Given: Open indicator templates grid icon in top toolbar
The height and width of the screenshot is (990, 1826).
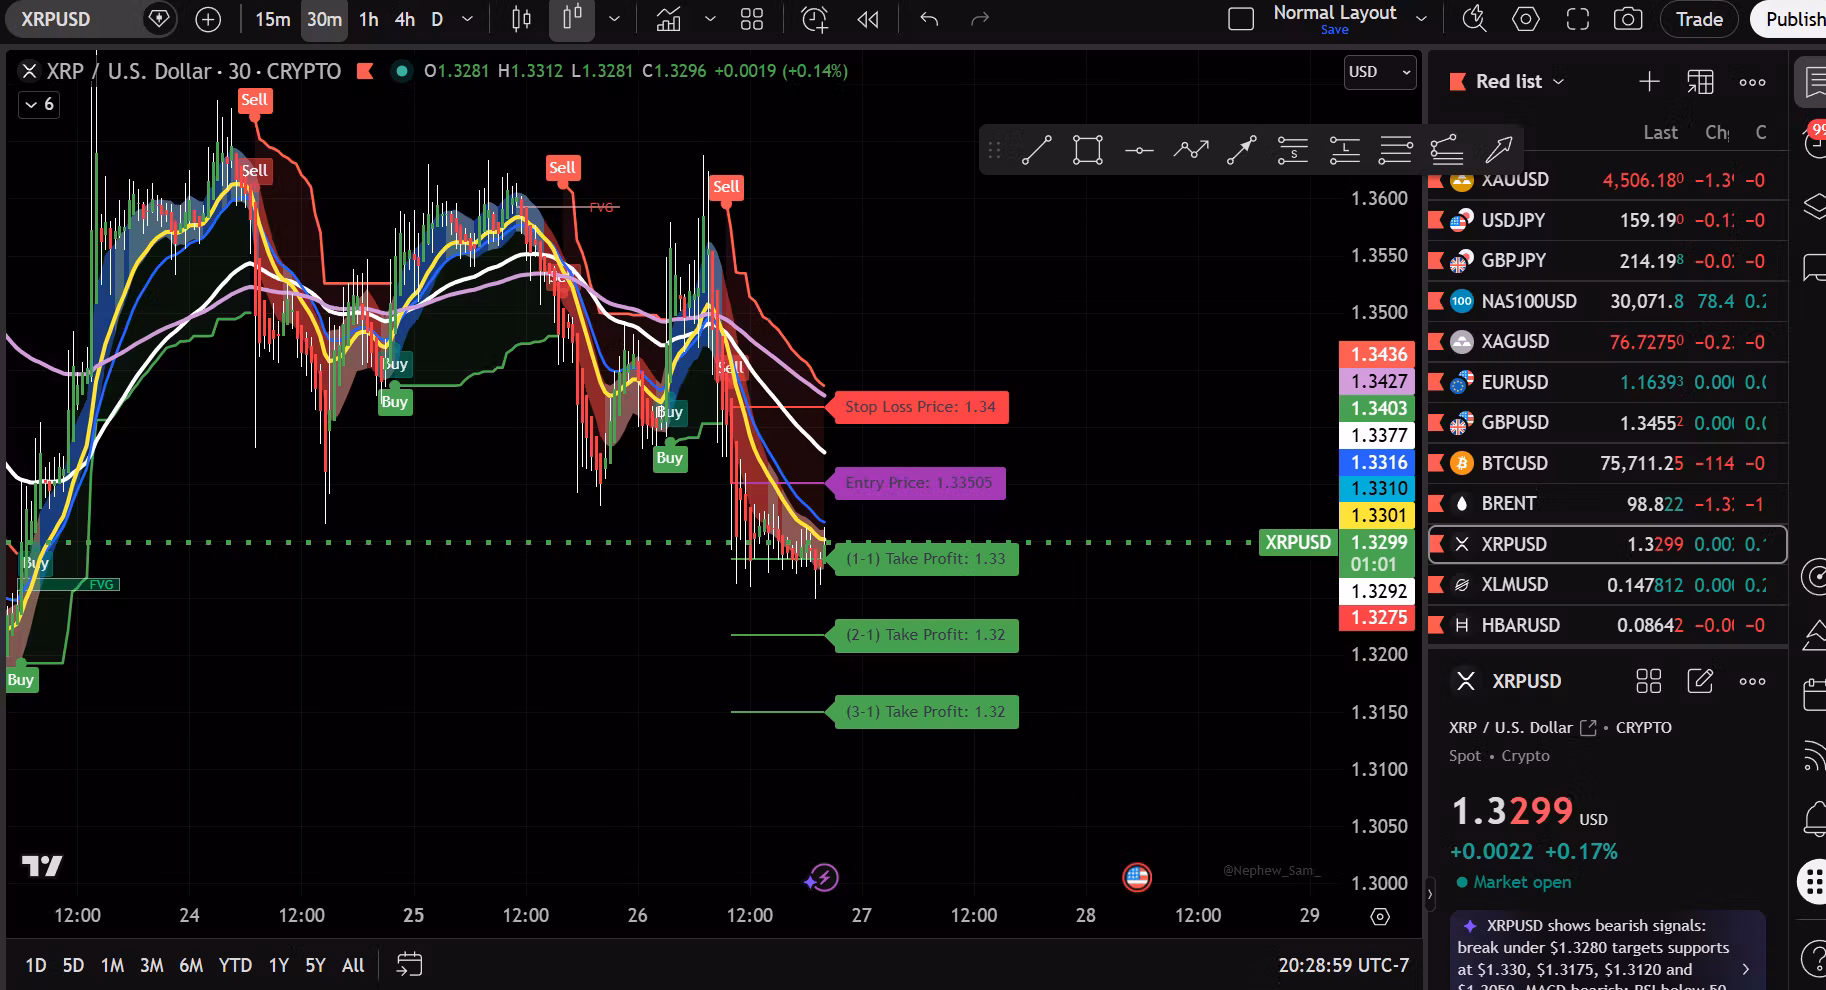Looking at the screenshot, I should 752,19.
